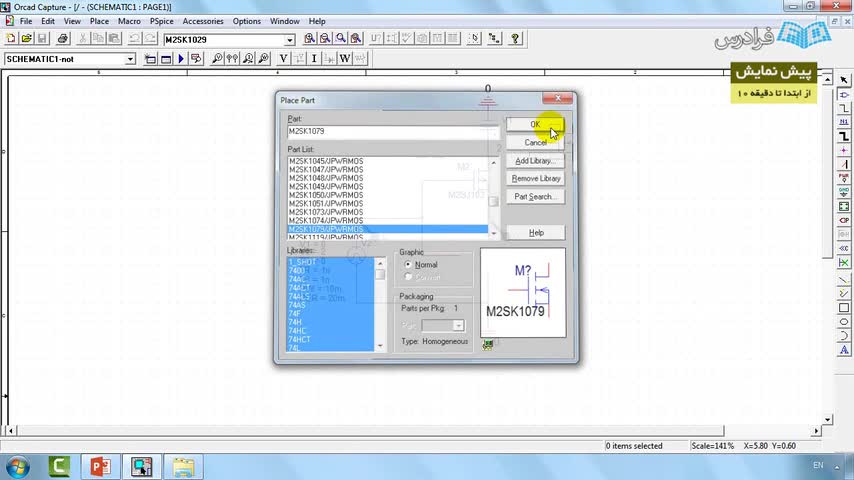Confirm Place Part with OK
854x480 pixels.
pyautogui.click(x=535, y=124)
